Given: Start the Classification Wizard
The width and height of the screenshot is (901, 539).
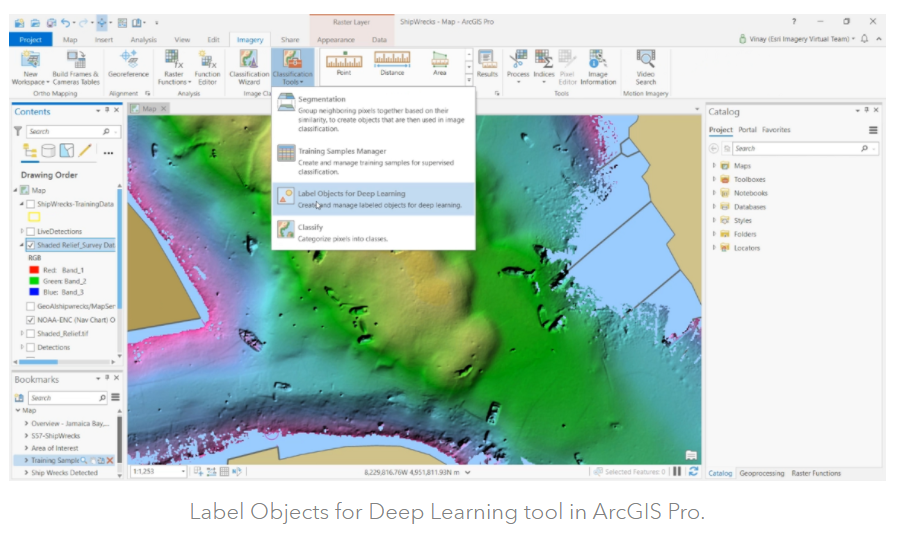Looking at the screenshot, I should (x=249, y=68).
